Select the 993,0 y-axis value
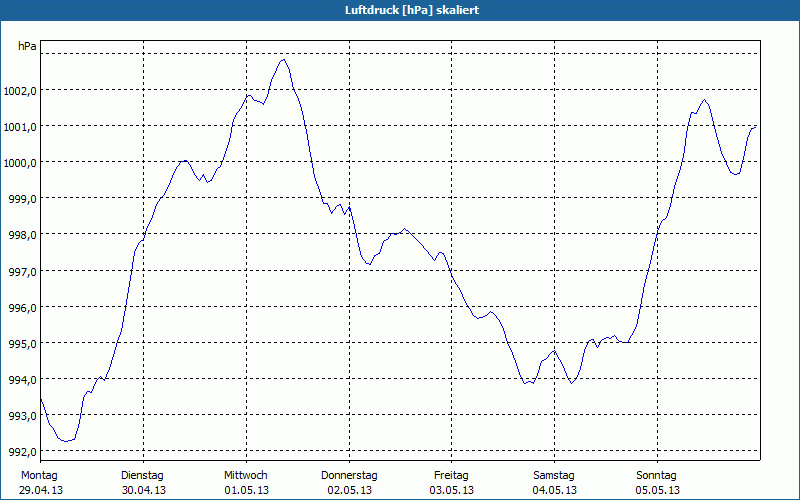Image resolution: width=800 pixels, height=500 pixels. tap(22, 416)
